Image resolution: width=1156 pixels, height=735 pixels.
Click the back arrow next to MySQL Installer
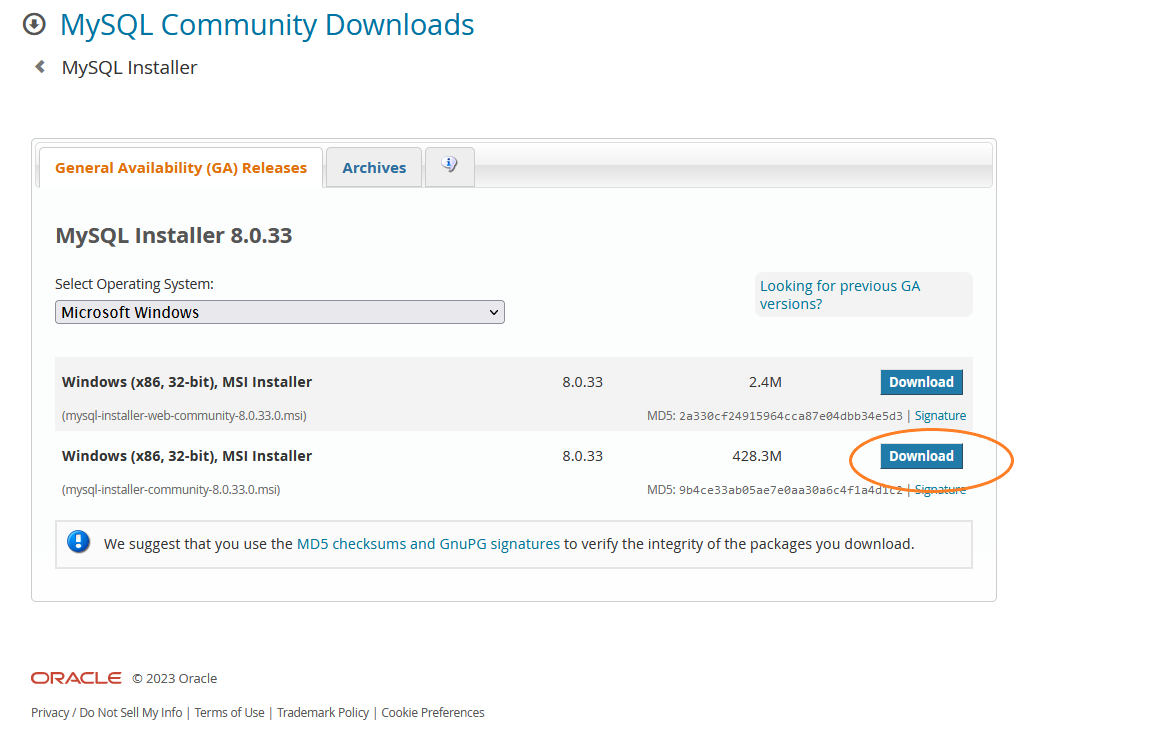pos(40,67)
